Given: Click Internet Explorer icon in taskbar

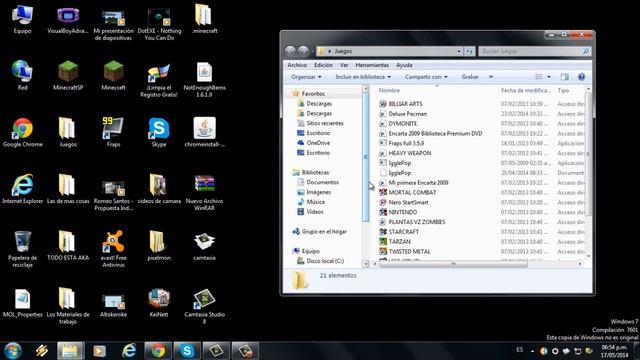Looking at the screenshot, I should [129, 351].
